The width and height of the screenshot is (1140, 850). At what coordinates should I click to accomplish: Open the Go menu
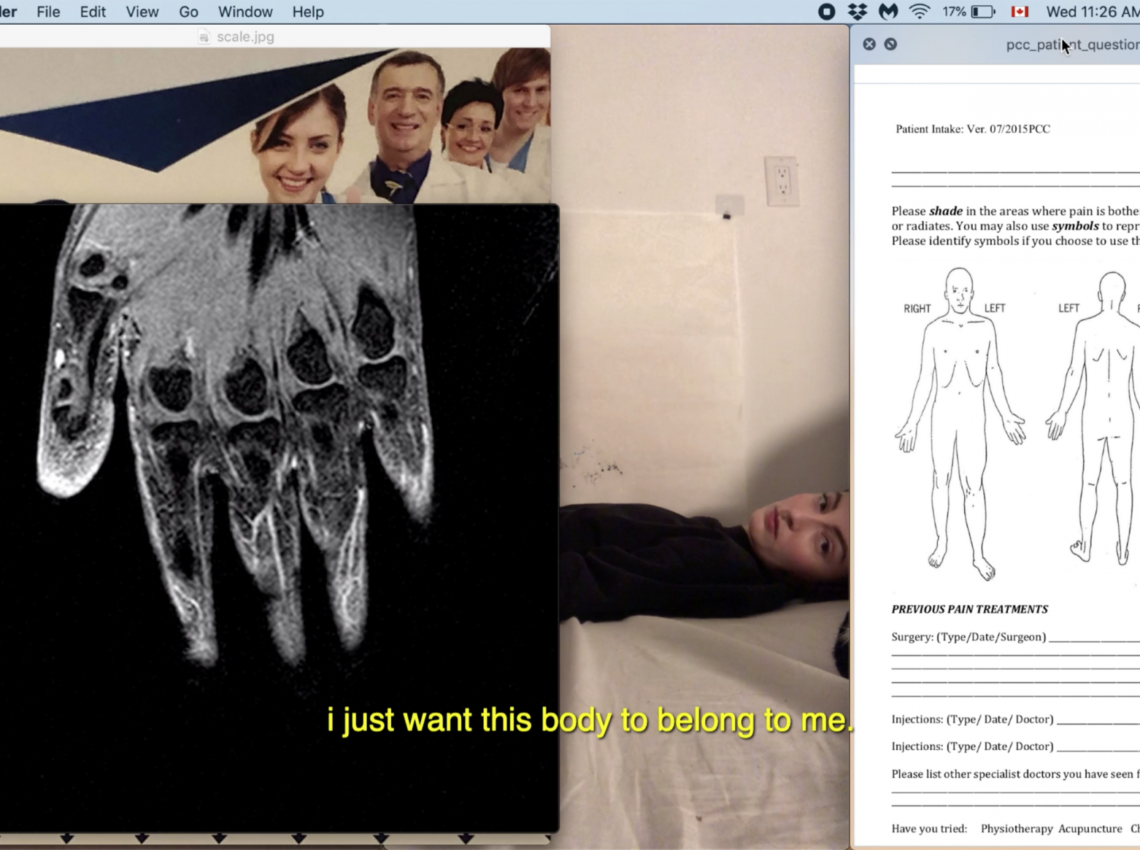coord(189,12)
